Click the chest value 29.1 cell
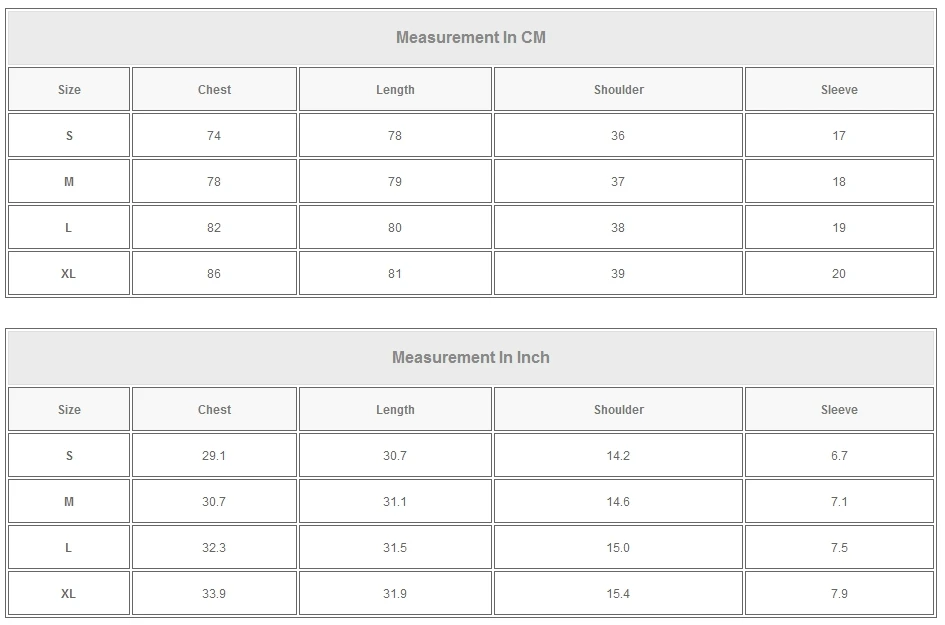The height and width of the screenshot is (625, 945). (x=214, y=456)
